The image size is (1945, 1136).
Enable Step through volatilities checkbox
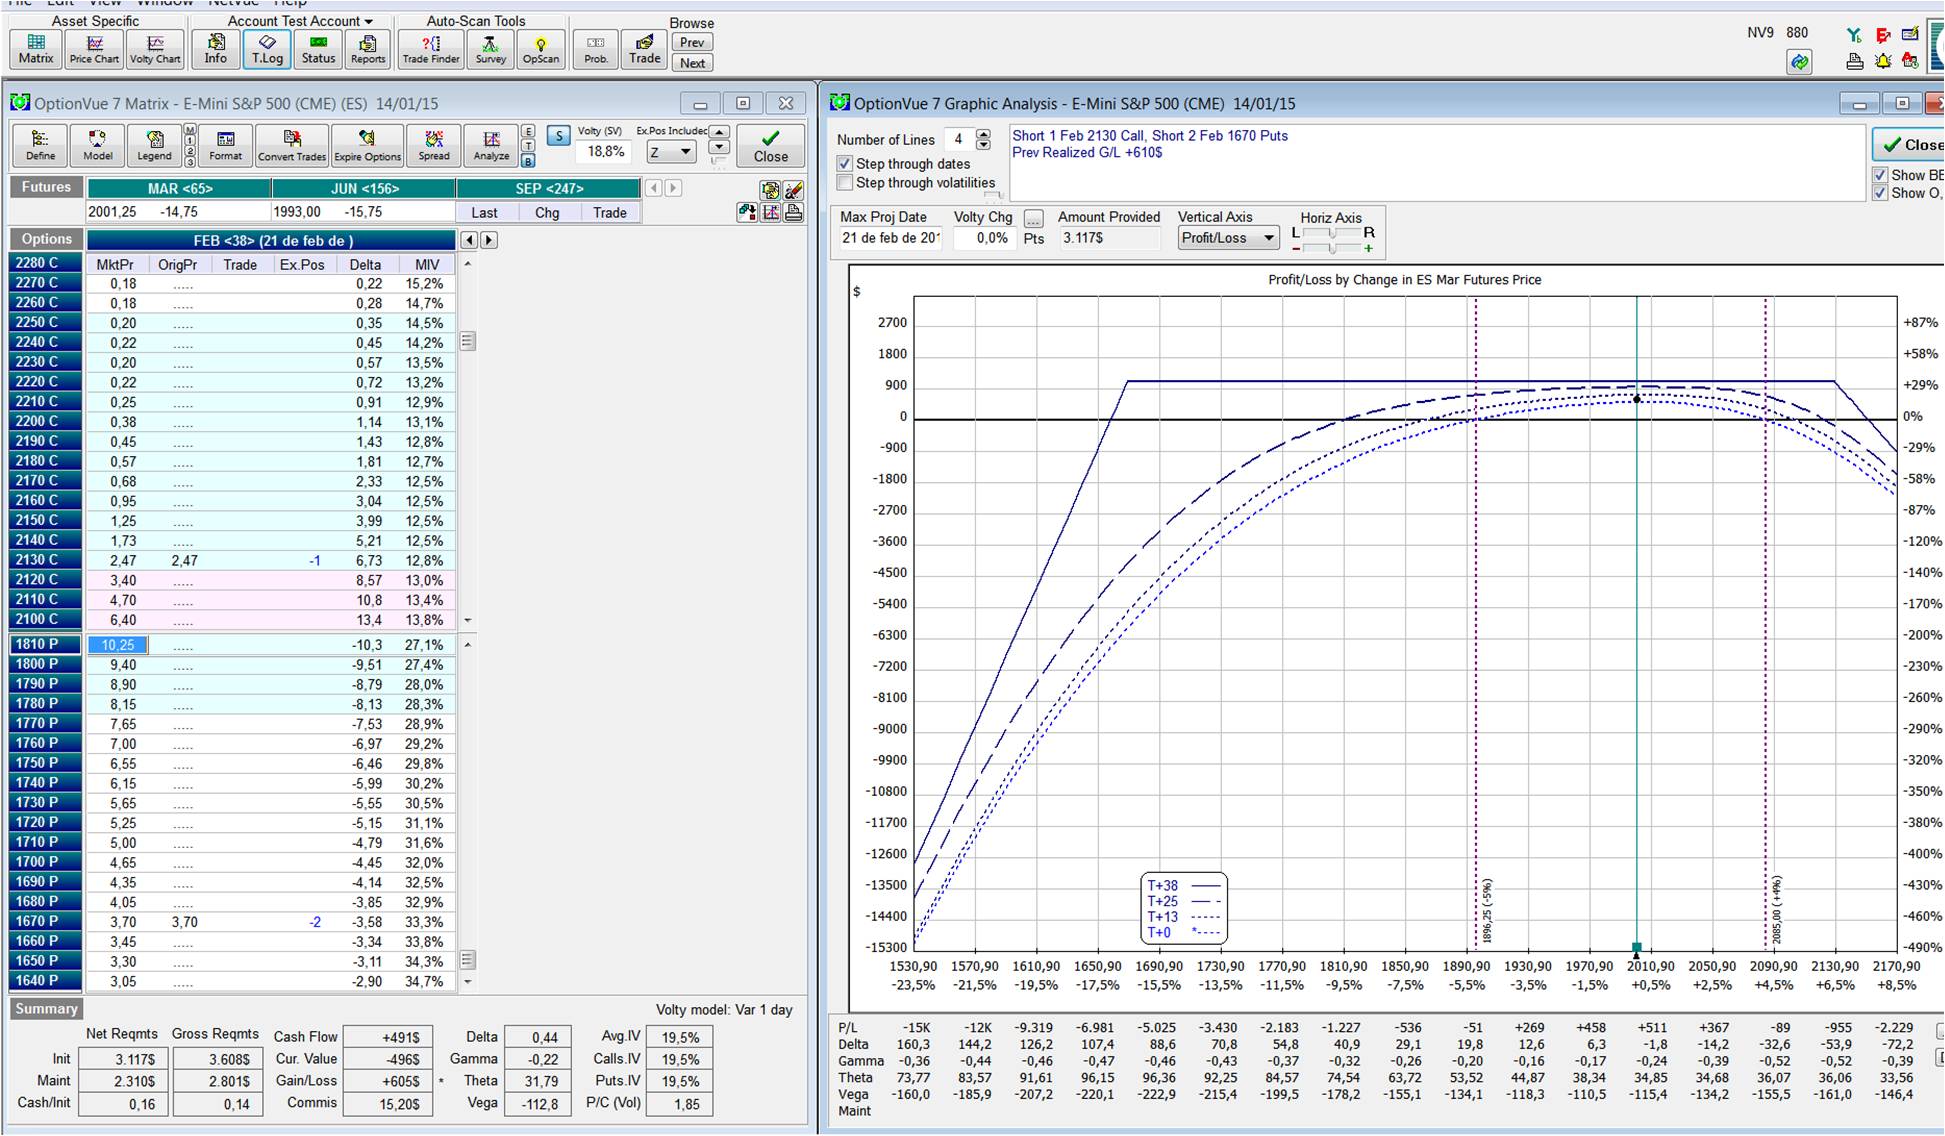pos(845,183)
